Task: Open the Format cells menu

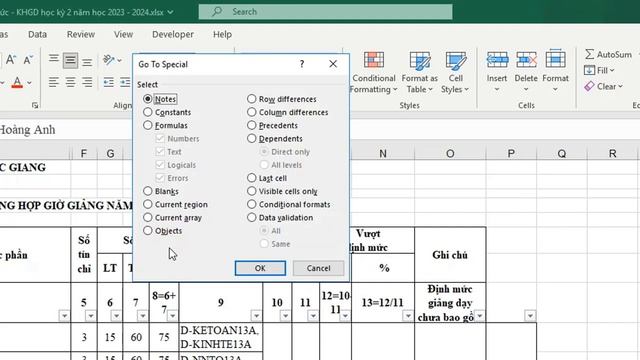Action: 555,72
